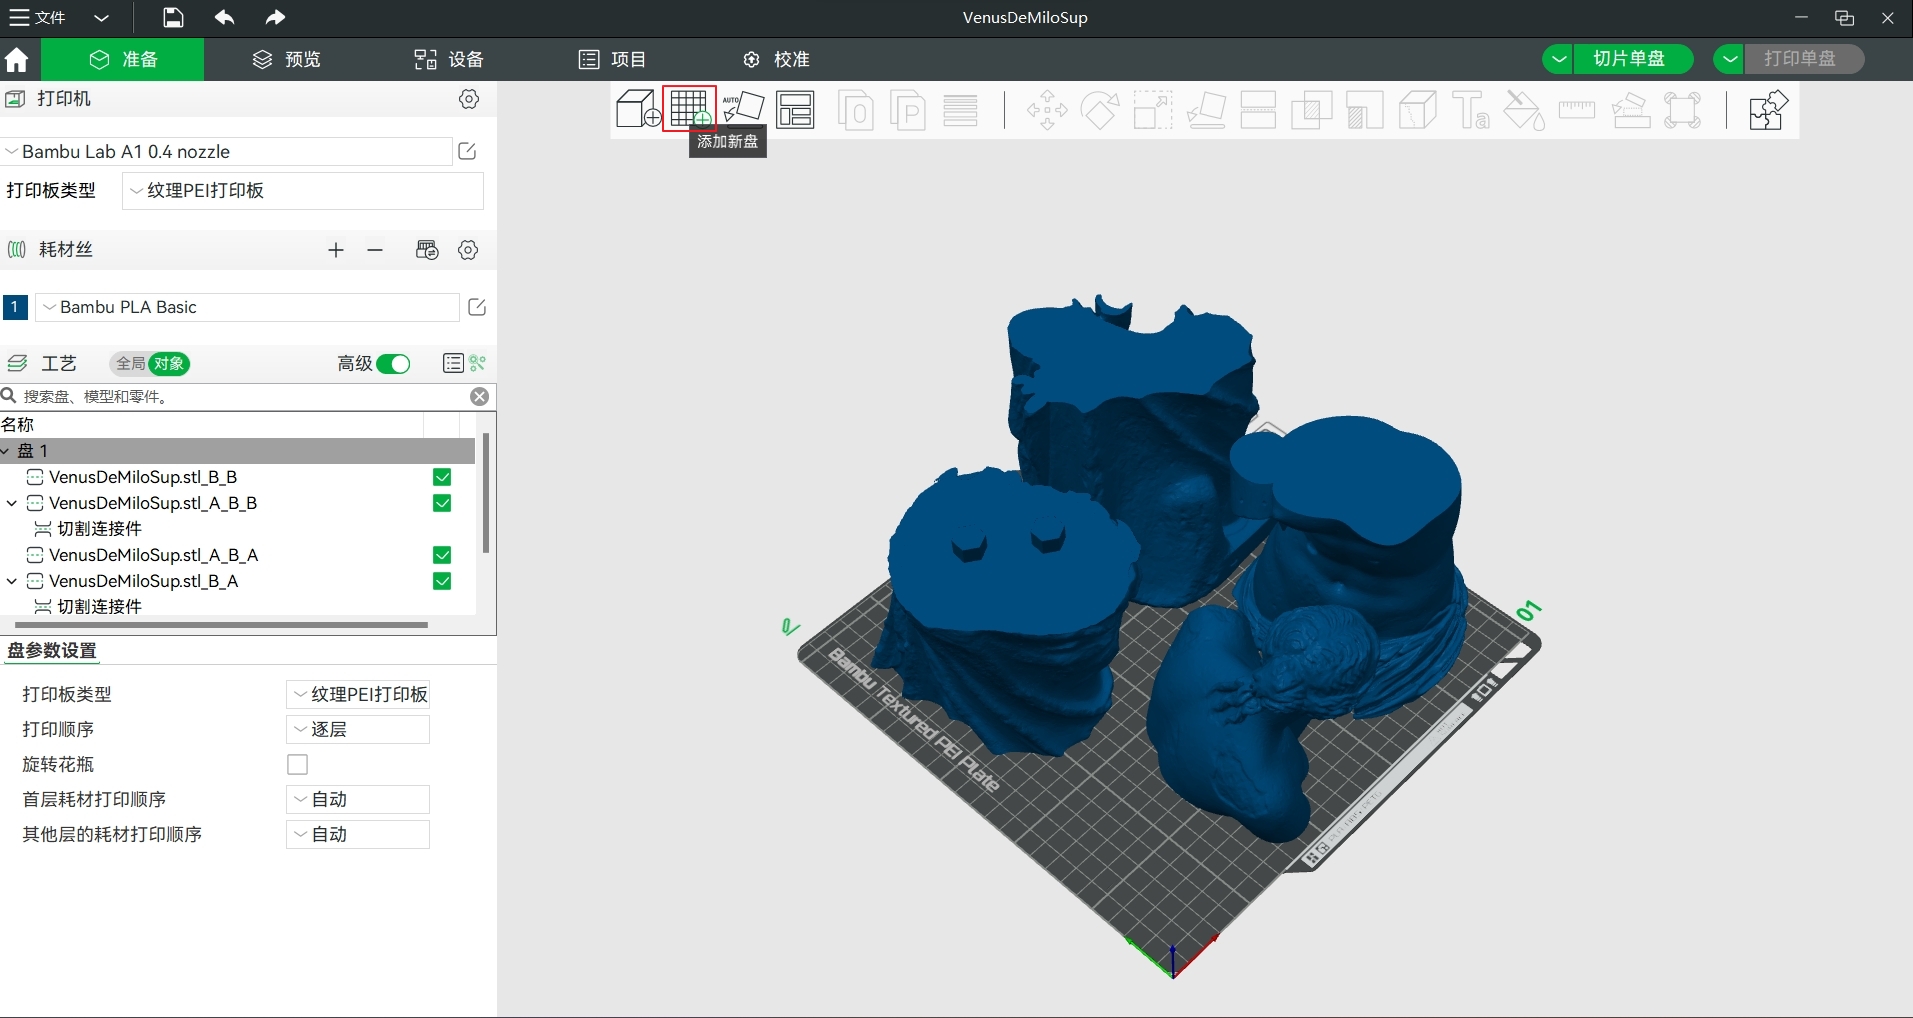Image resolution: width=1913 pixels, height=1018 pixels.
Task: Switch process scope to 对象
Action: (169, 364)
